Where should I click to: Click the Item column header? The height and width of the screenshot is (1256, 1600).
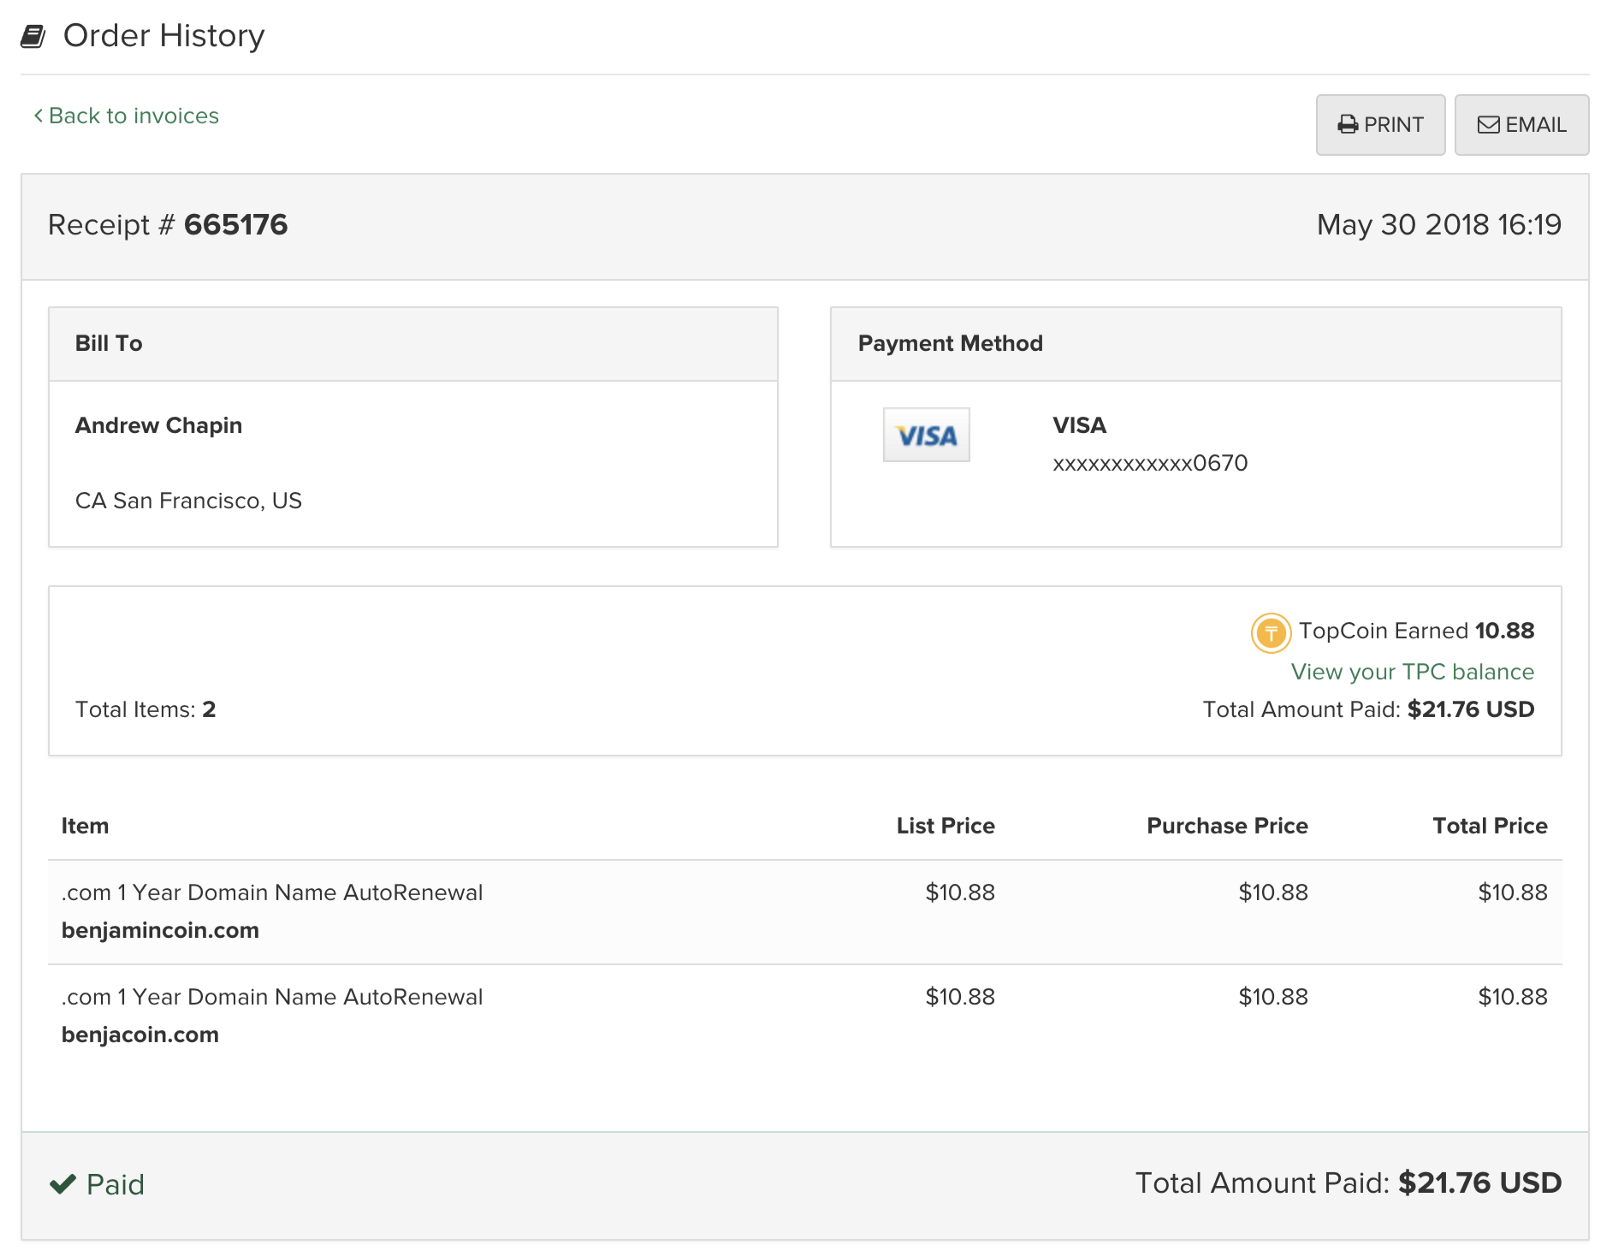[85, 826]
